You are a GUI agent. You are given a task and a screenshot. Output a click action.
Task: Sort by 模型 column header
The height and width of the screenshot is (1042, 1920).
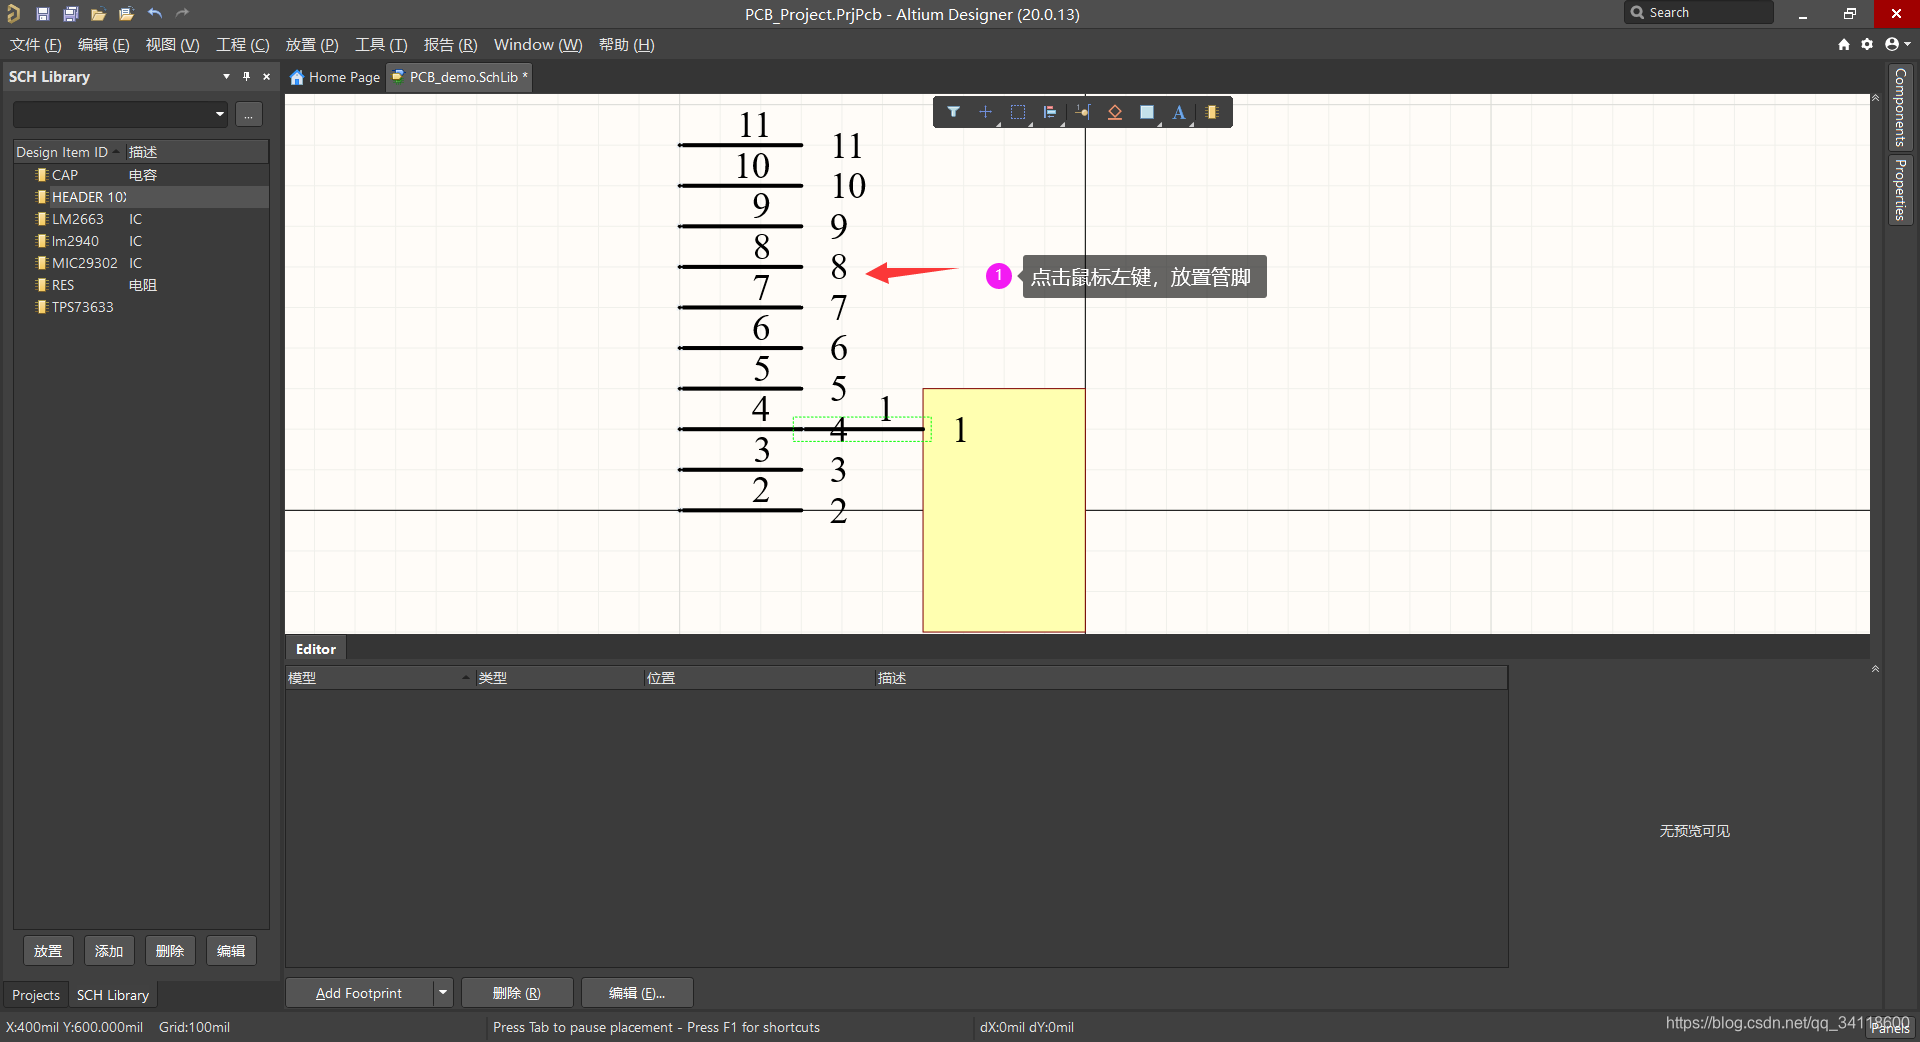380,678
